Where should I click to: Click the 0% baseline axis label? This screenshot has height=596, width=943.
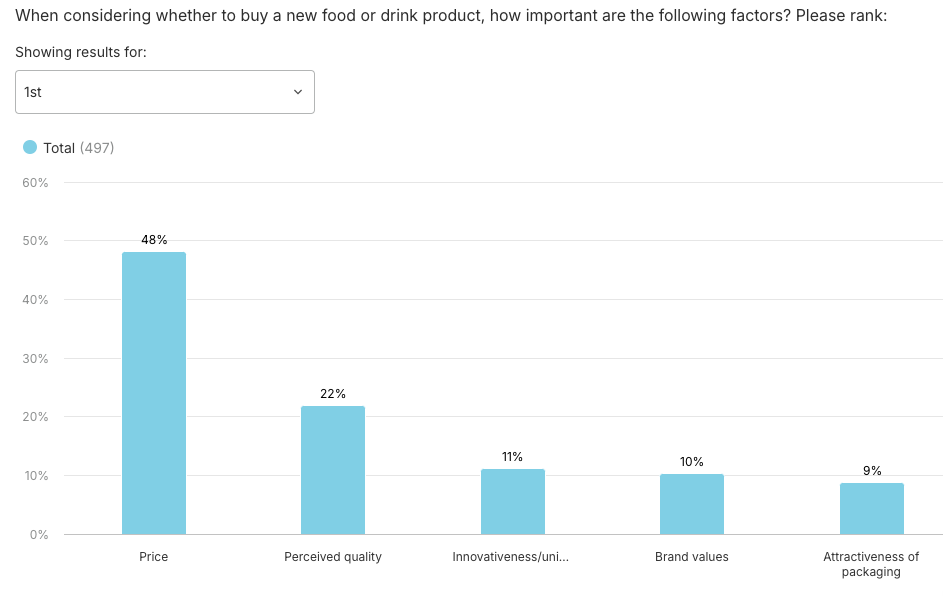[38, 534]
